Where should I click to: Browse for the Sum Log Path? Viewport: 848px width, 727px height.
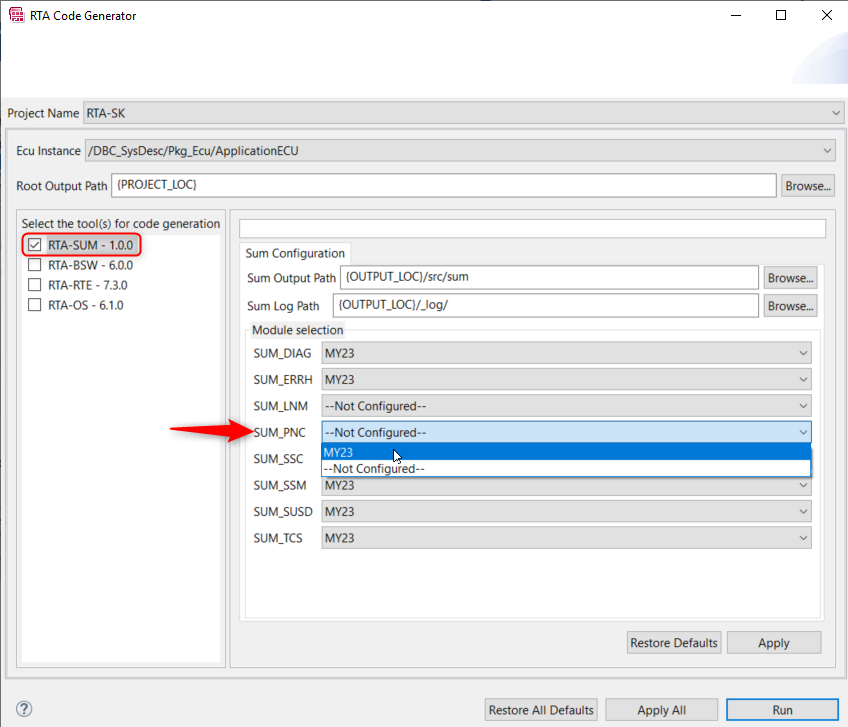[790, 306]
